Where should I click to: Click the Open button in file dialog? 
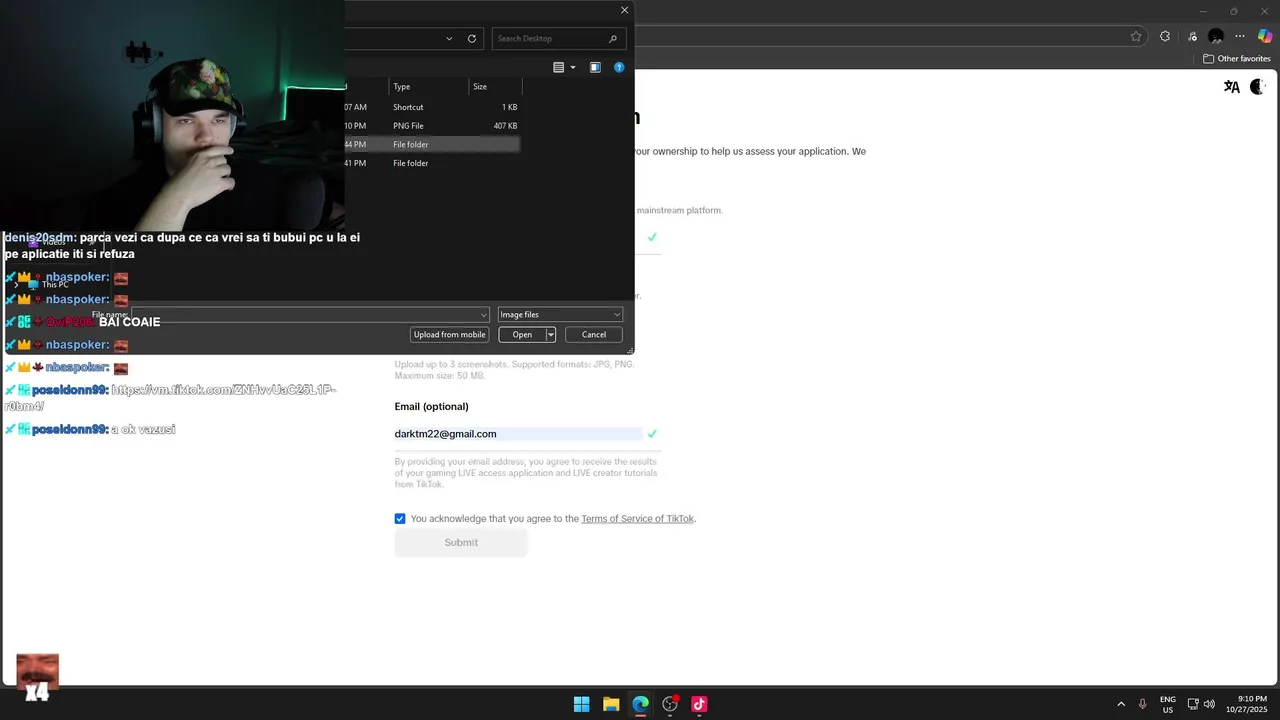pos(522,335)
